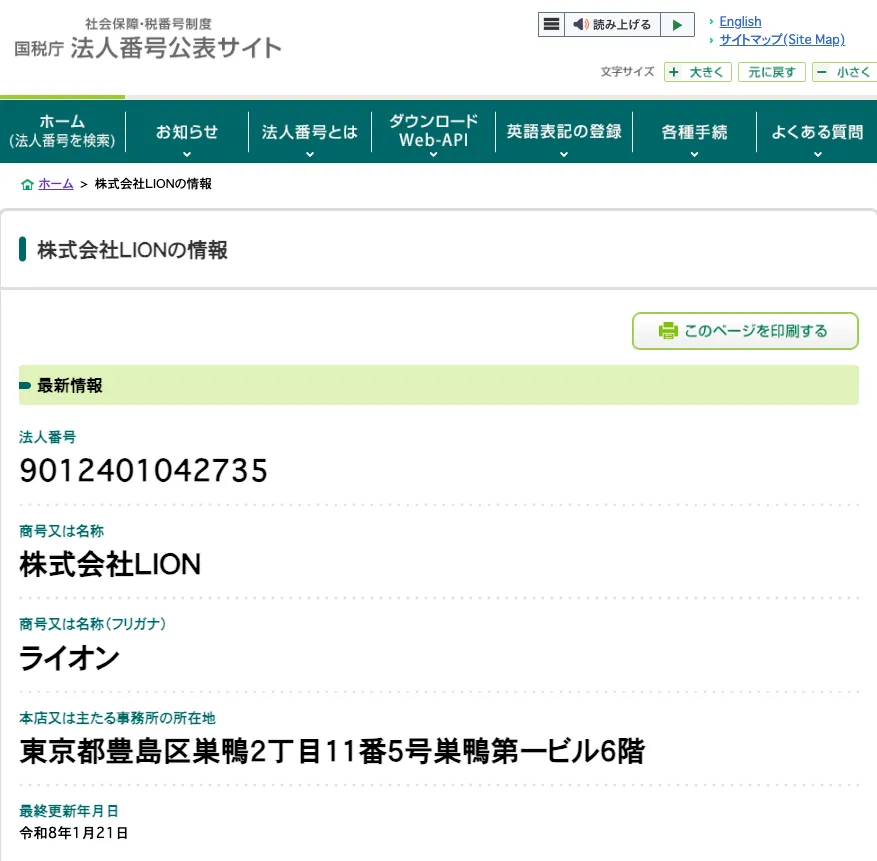Screen dimensions: 877x861
Task: Click the 最終更新年月日 label
Action: point(69,811)
